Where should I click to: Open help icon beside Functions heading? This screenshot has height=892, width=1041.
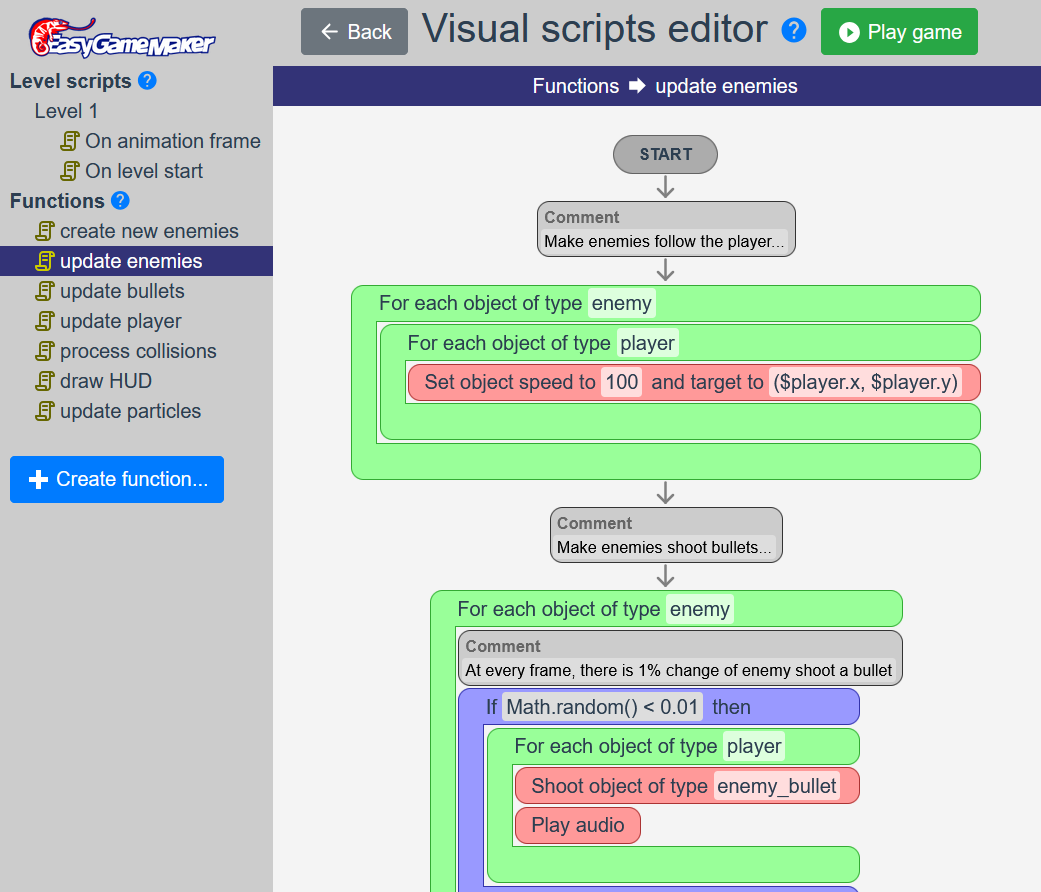120,201
